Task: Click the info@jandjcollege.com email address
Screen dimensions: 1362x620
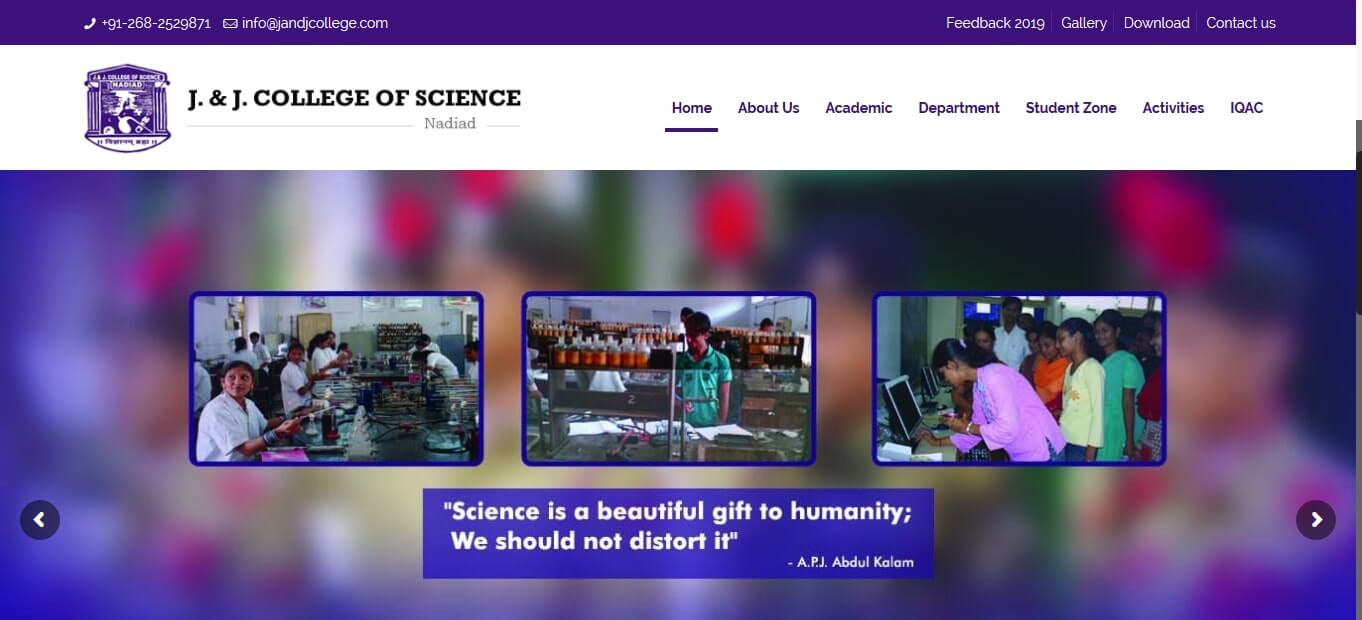Action: (315, 23)
